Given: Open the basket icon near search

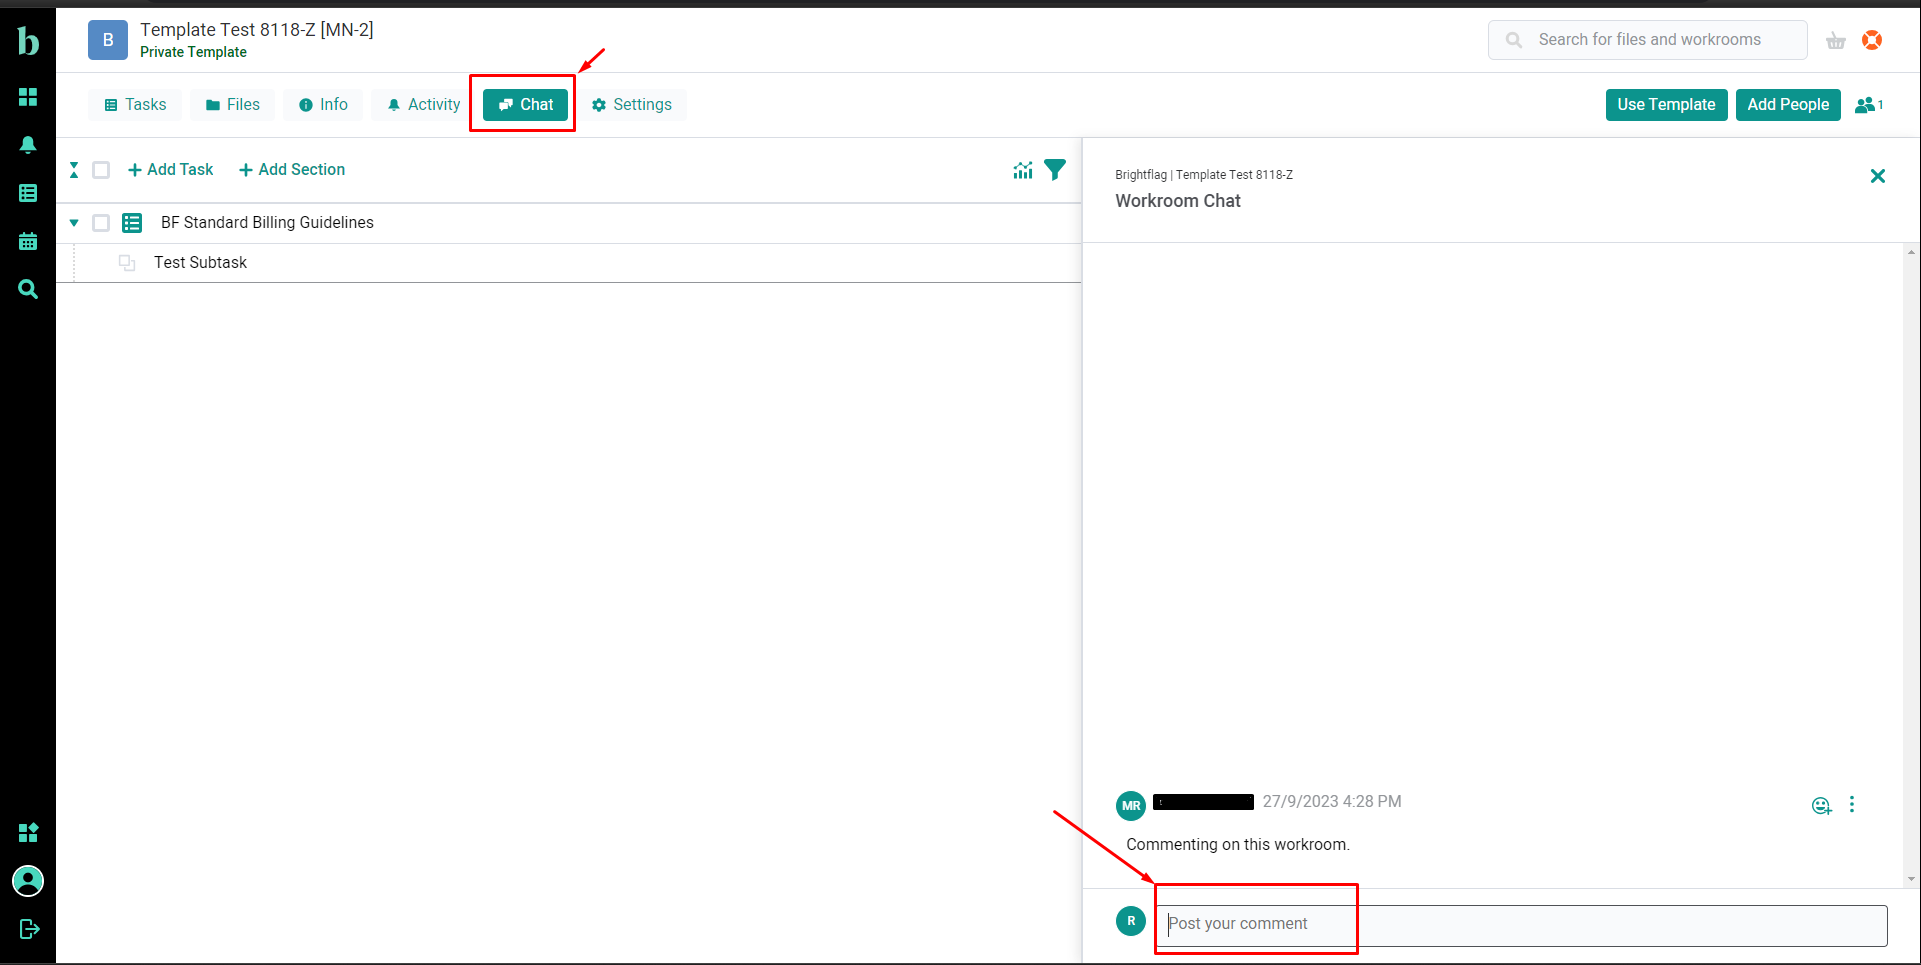Looking at the screenshot, I should [x=1835, y=41].
